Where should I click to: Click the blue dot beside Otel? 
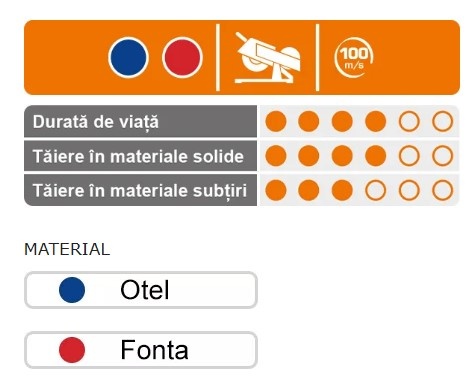pos(72,290)
